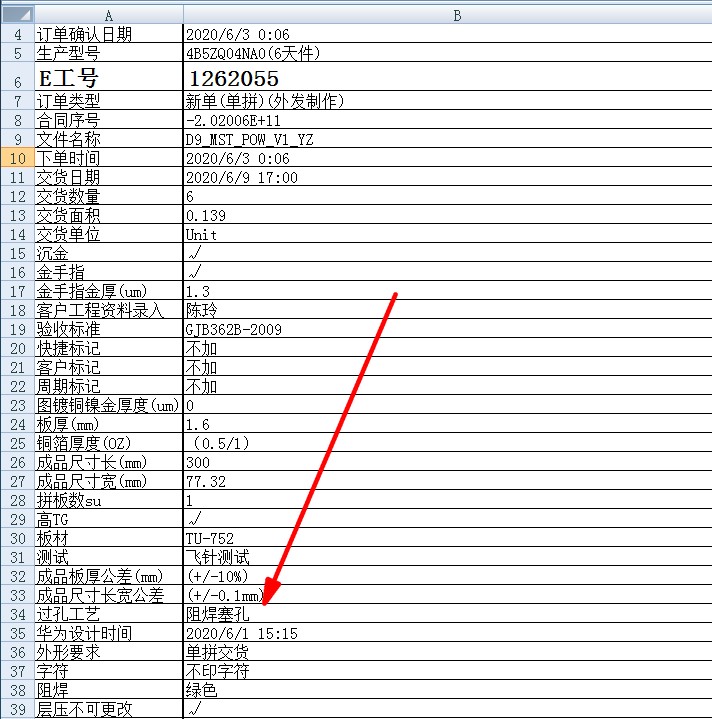Click cell 不印字符

tap(447, 672)
